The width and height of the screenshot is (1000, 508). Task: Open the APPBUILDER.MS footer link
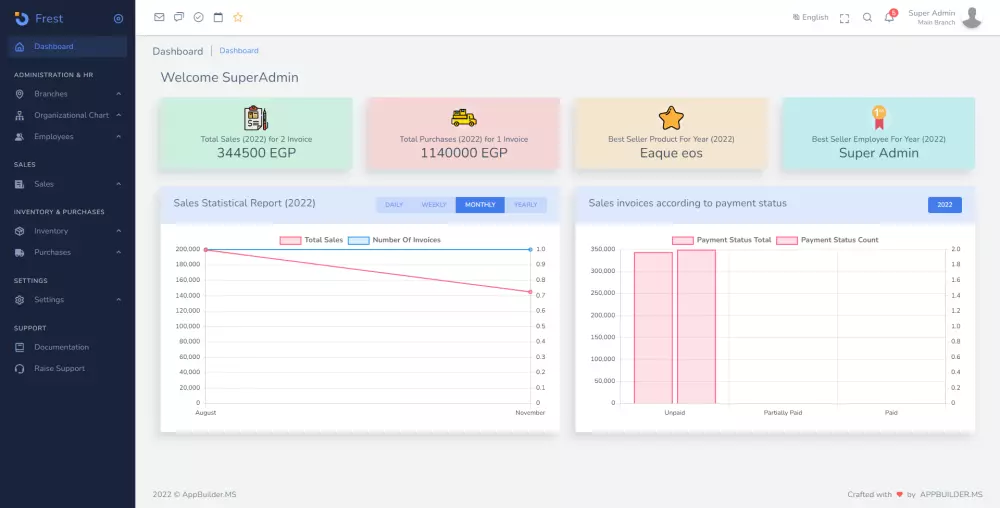pos(951,495)
